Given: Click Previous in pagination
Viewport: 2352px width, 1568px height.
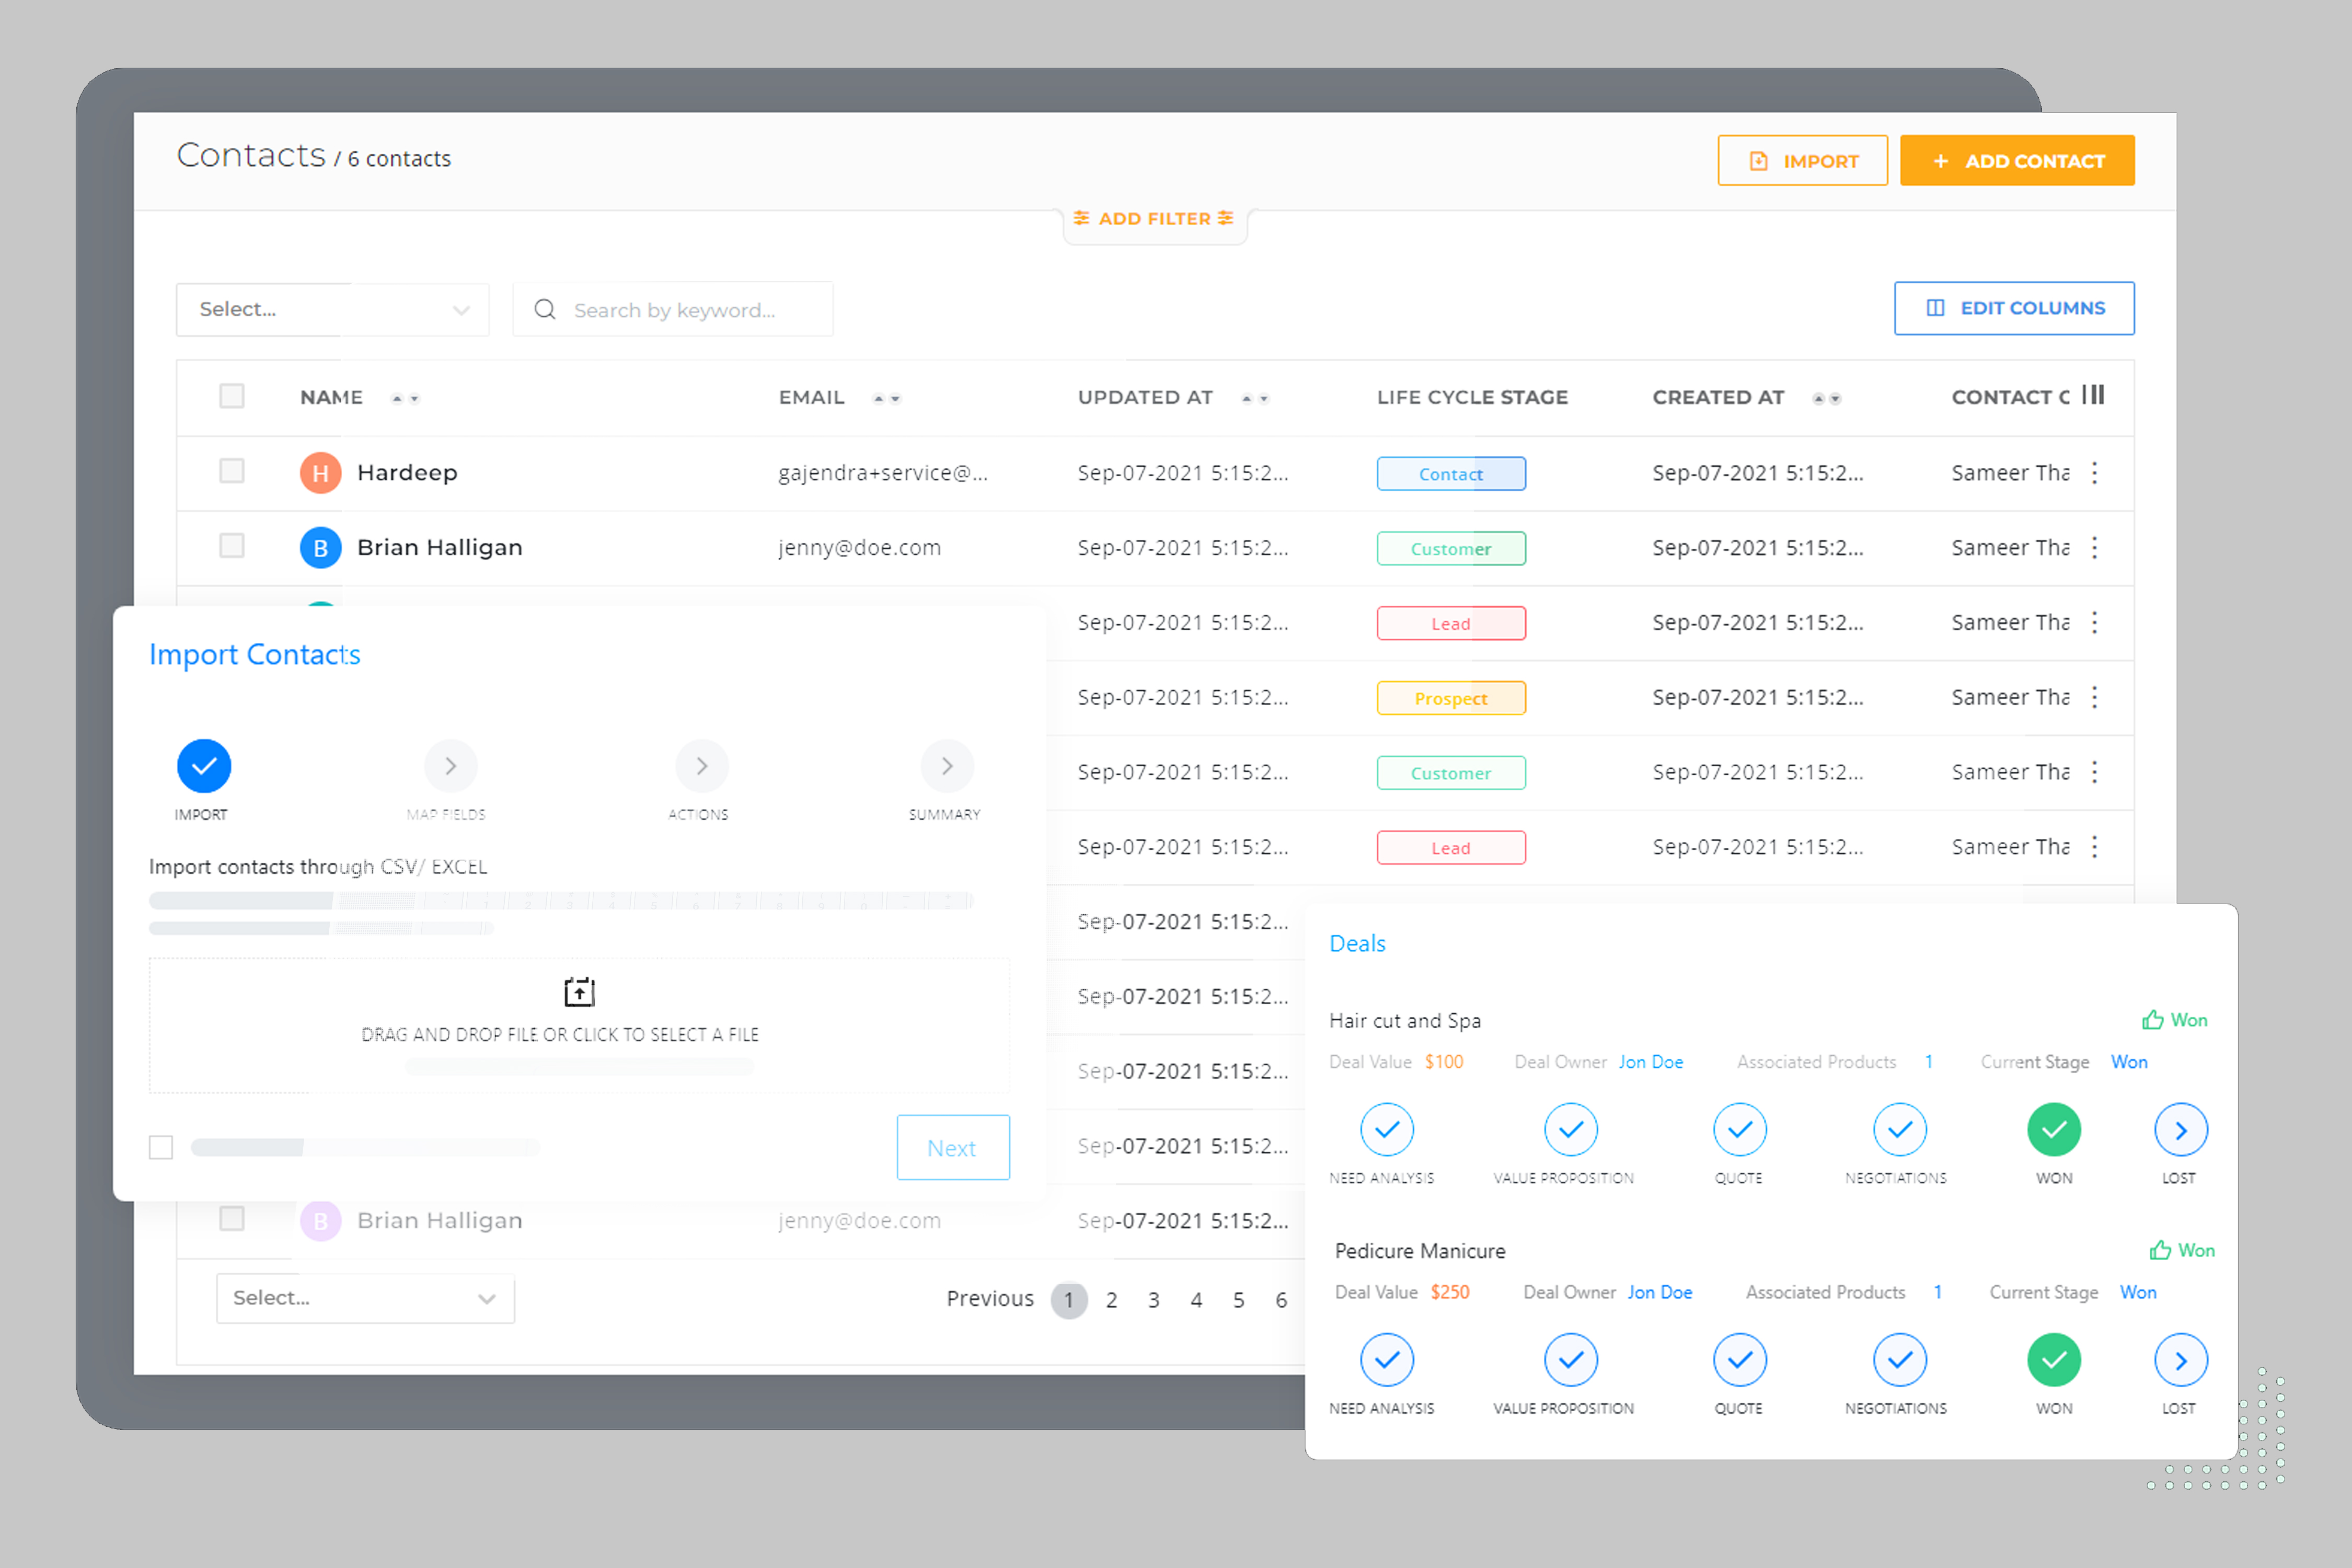Looking at the screenshot, I should 990,1299.
